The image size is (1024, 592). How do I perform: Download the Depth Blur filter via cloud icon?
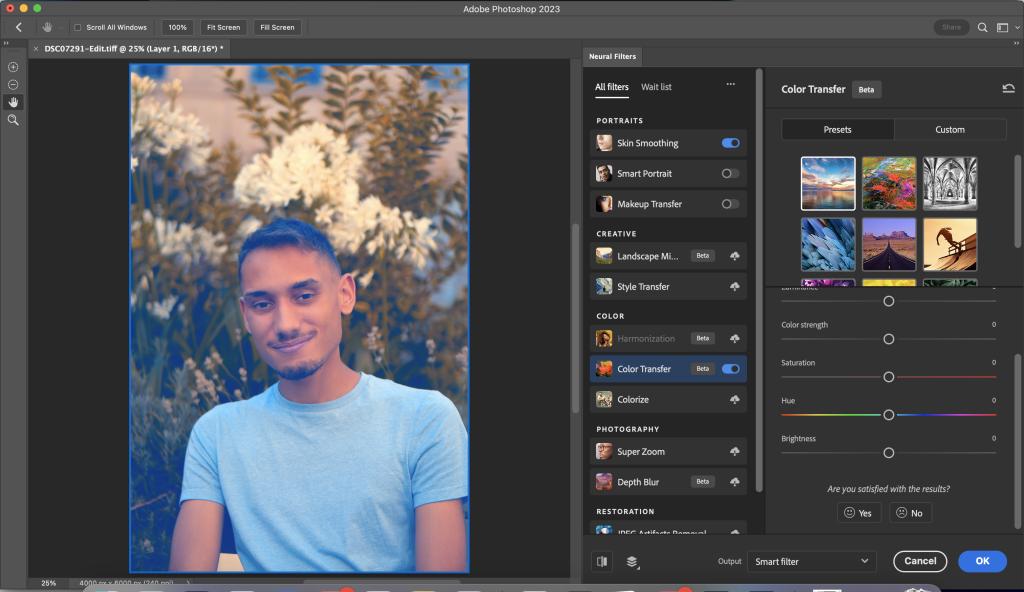point(735,482)
